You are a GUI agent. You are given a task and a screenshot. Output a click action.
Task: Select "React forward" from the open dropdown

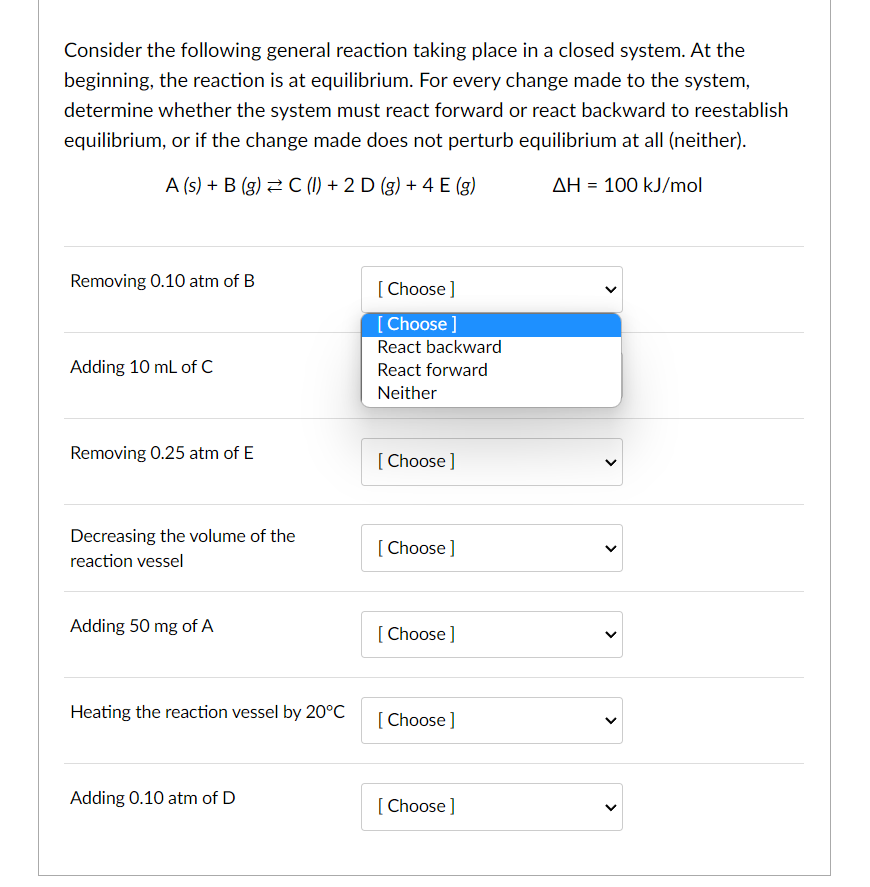(x=432, y=370)
